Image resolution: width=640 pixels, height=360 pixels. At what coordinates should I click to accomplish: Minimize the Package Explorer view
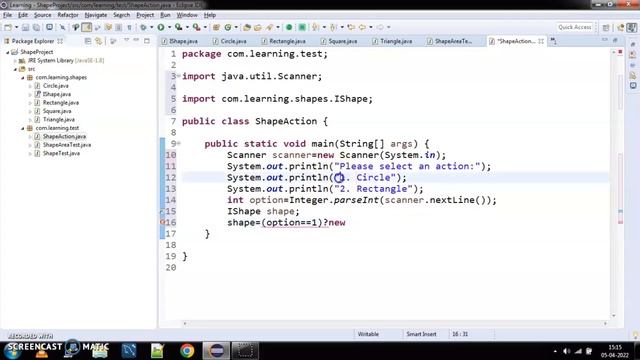point(136,41)
